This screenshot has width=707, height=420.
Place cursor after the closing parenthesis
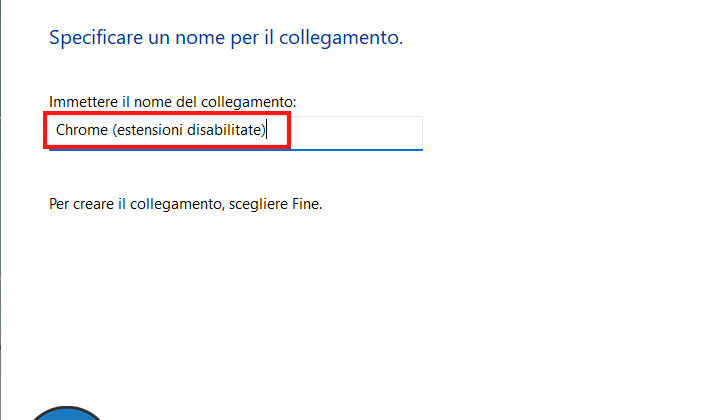coord(268,131)
